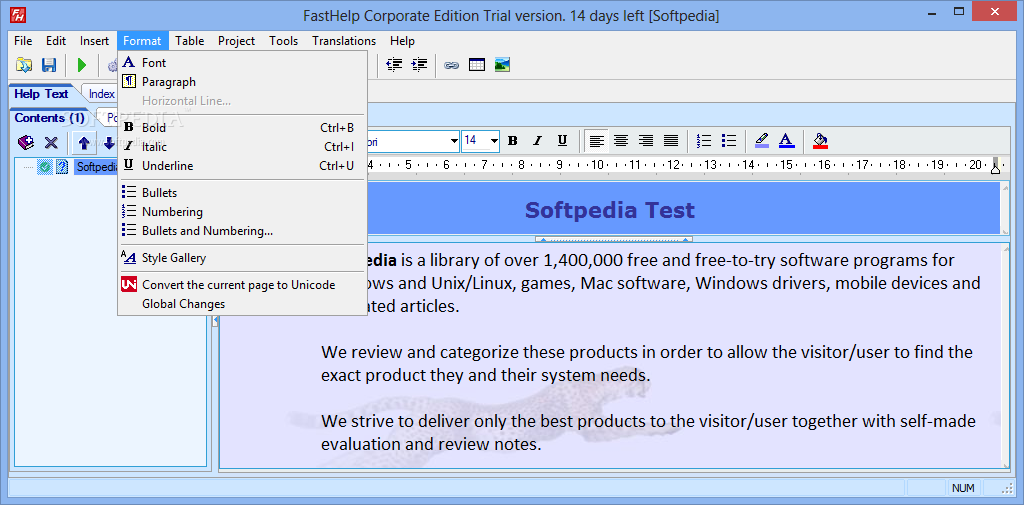Choose Convert the current page to Unicode
Image resolution: width=1024 pixels, height=505 pixels.
242,285
